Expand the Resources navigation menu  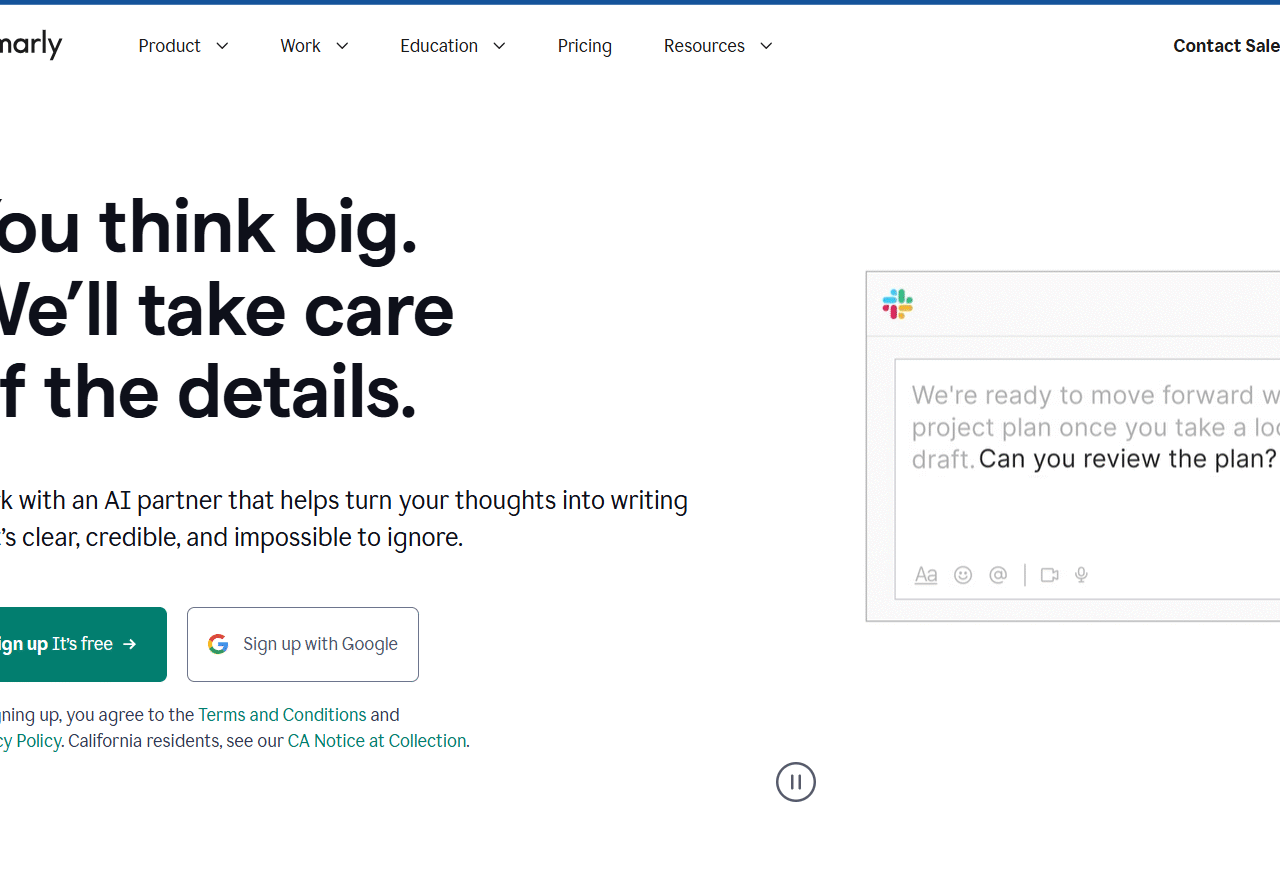[718, 46]
